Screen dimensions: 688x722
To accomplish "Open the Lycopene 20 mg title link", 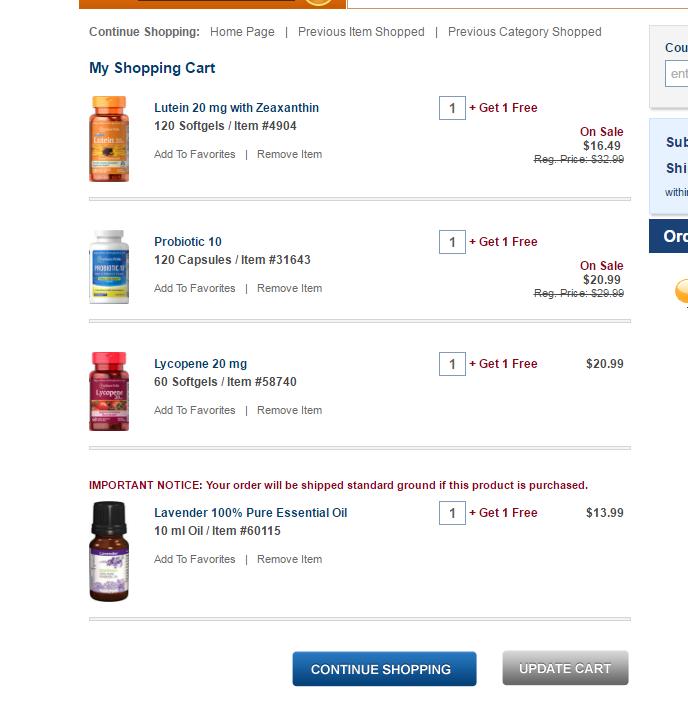I will [200, 364].
